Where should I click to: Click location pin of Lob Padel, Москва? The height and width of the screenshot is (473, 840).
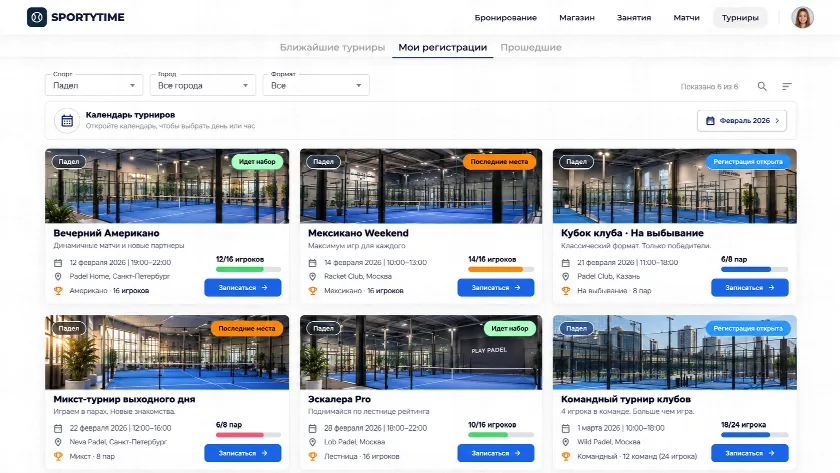point(312,442)
